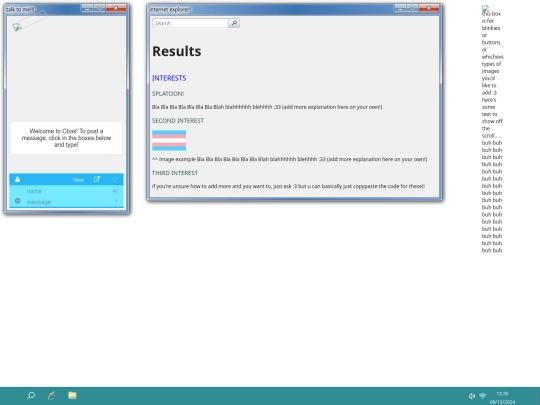The width and height of the screenshot is (540, 405).
Task: Click the trans flag image under SECOND INTEREST
Action: click(x=169, y=141)
